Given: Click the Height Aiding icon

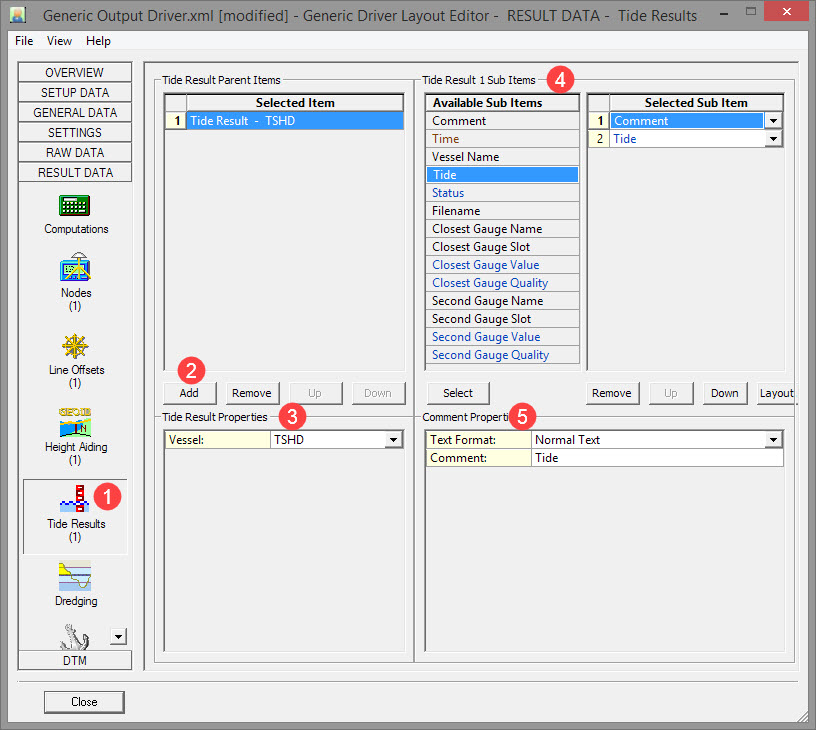Looking at the screenshot, I should (75, 423).
